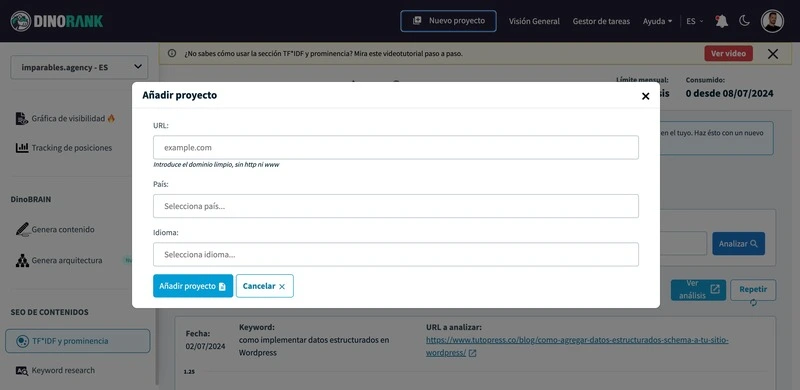Click the Analizar button
This screenshot has height=390, width=800.
[x=738, y=244]
